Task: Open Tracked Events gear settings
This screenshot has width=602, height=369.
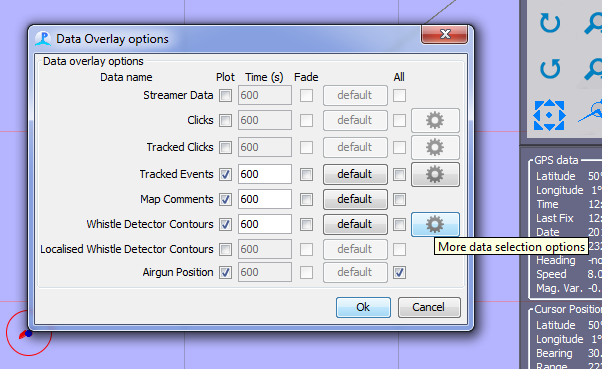Action: pos(435,174)
